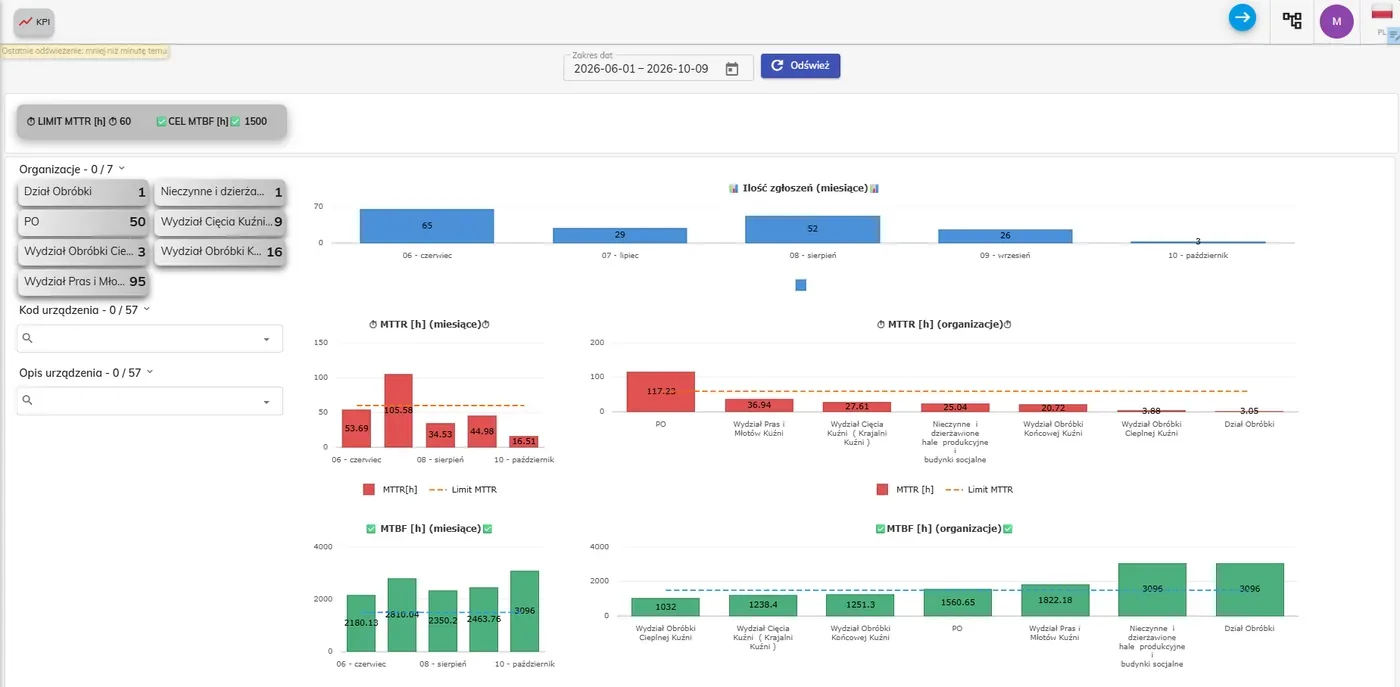The image size is (1400, 687).
Task: Click the 1032 MTBF organization bar
Action: click(666, 607)
